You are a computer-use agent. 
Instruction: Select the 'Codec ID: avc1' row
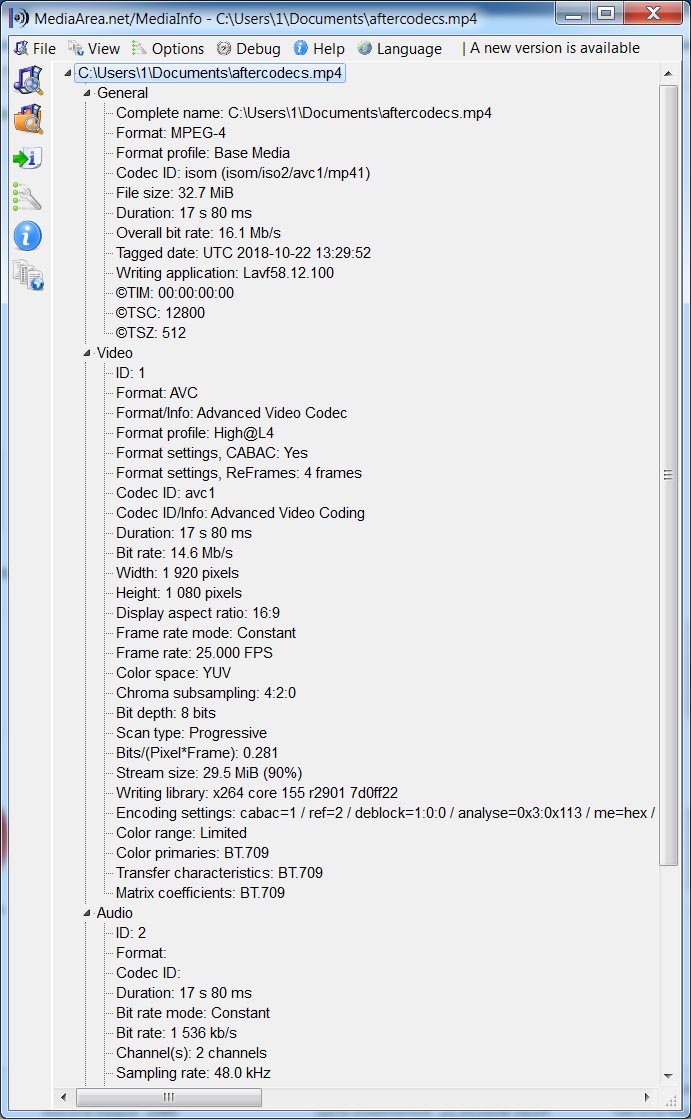165,492
